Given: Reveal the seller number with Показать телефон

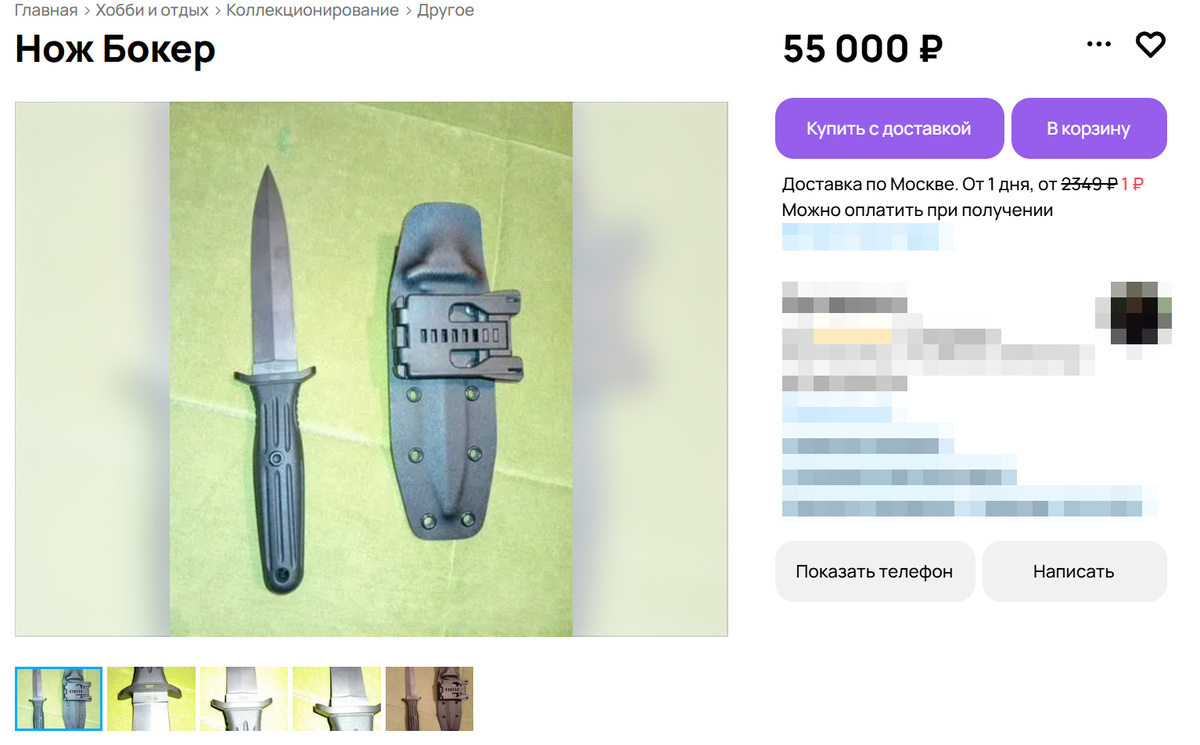Looking at the screenshot, I should (874, 572).
